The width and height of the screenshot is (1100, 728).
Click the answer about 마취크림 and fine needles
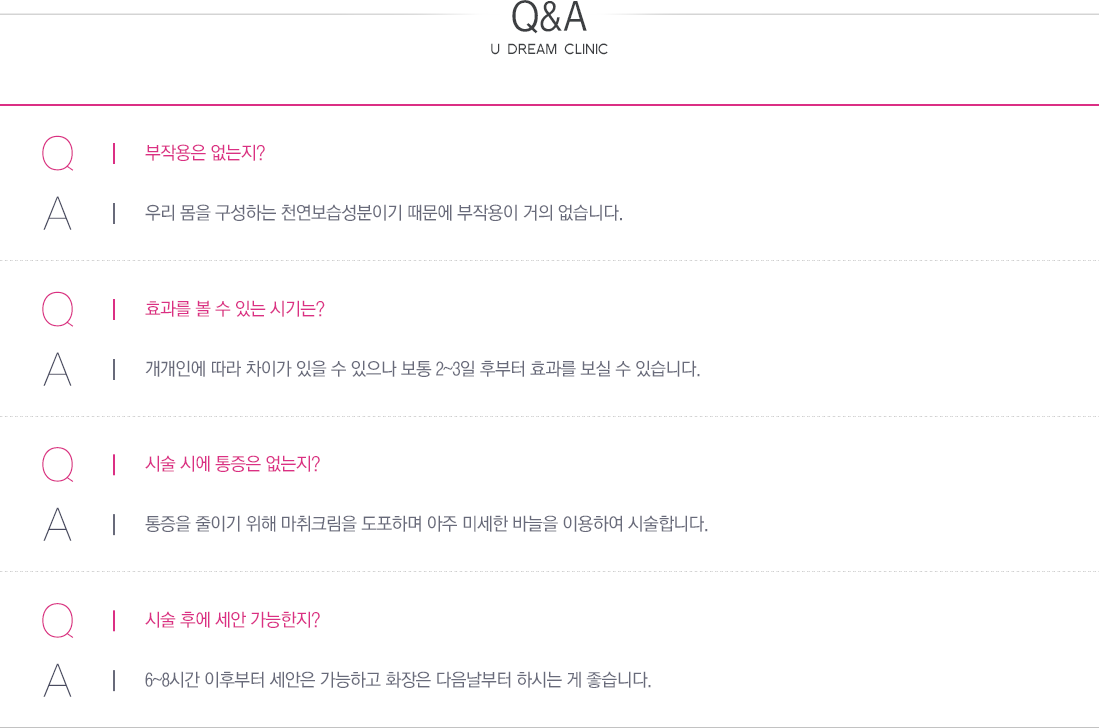427,524
